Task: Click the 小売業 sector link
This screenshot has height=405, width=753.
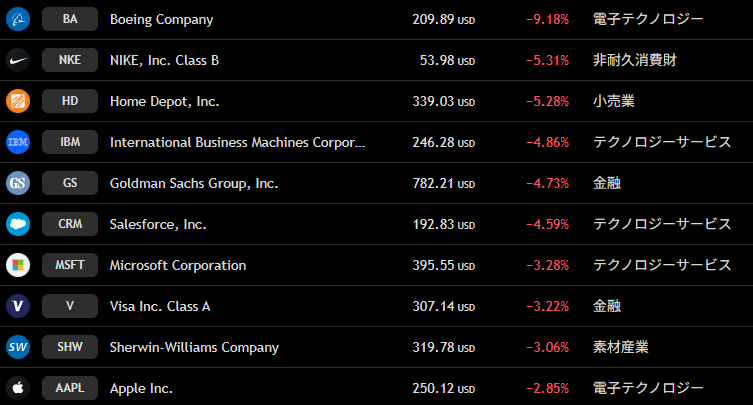Action: click(613, 101)
